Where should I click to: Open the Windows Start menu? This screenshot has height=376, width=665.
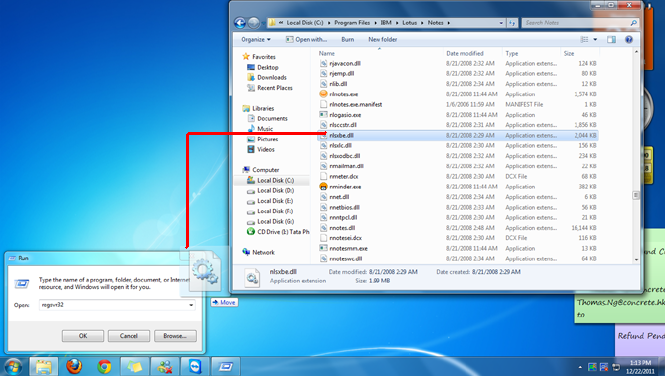(13, 366)
